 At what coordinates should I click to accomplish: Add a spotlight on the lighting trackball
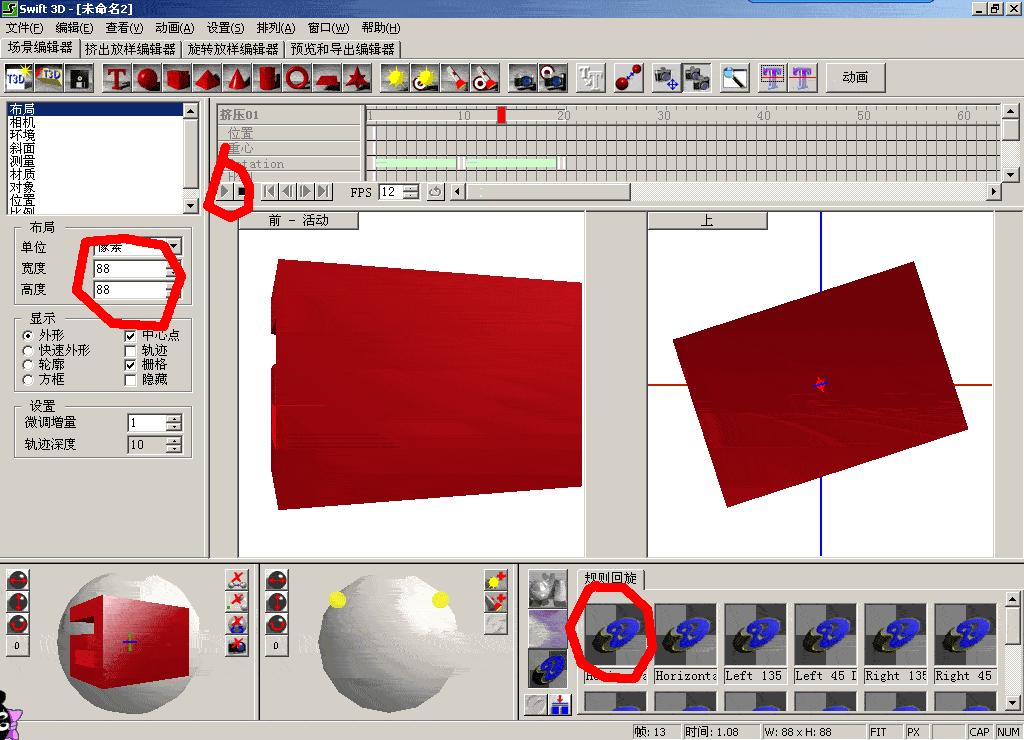496,602
